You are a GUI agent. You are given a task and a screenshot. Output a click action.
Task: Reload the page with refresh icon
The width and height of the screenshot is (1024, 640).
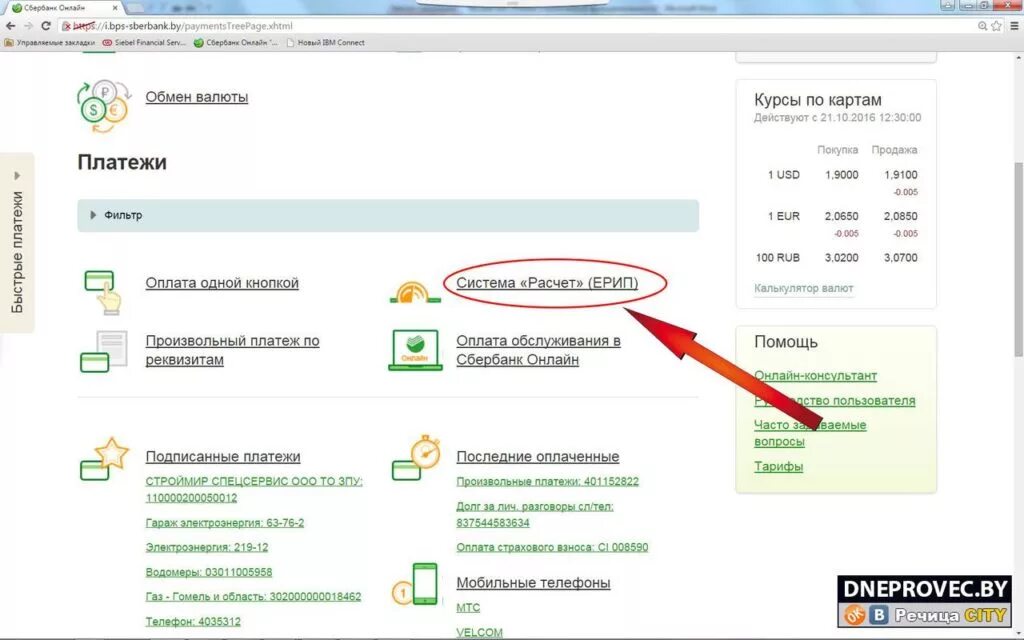point(46,26)
